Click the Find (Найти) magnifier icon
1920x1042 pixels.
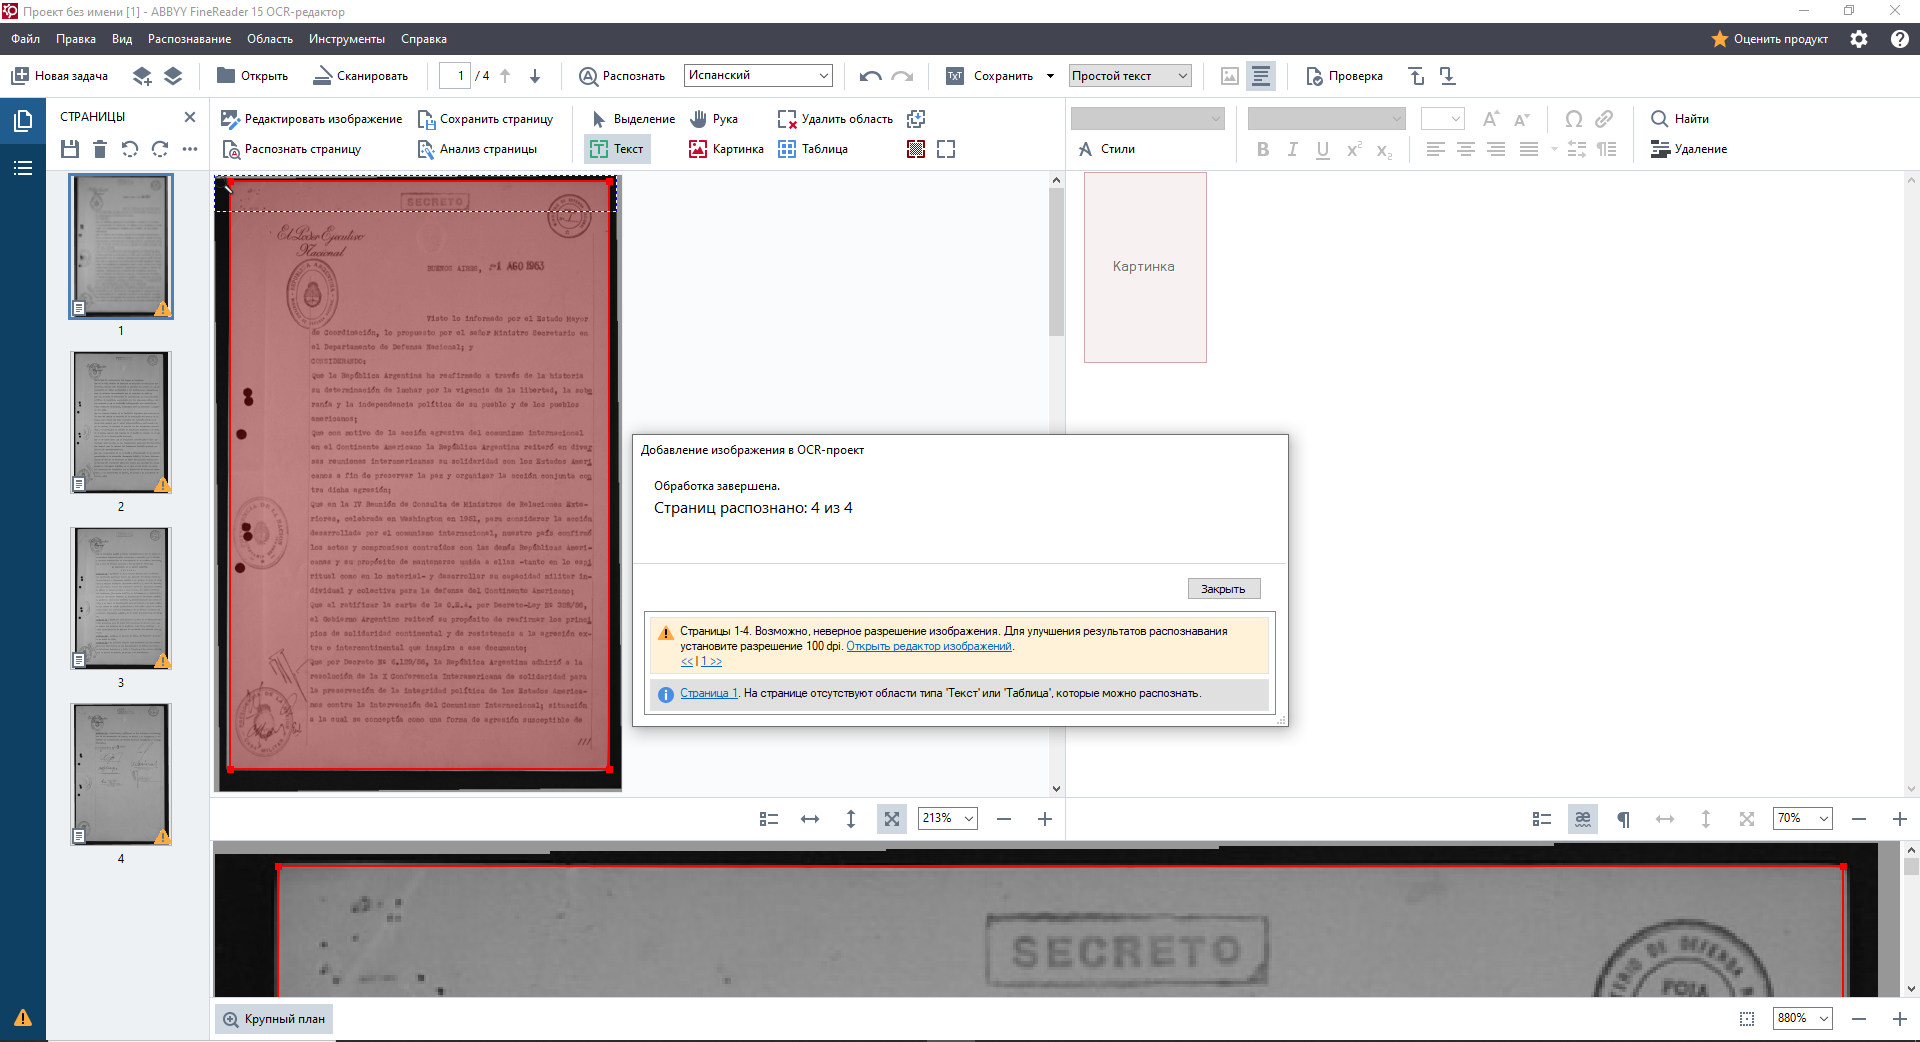tap(1659, 119)
